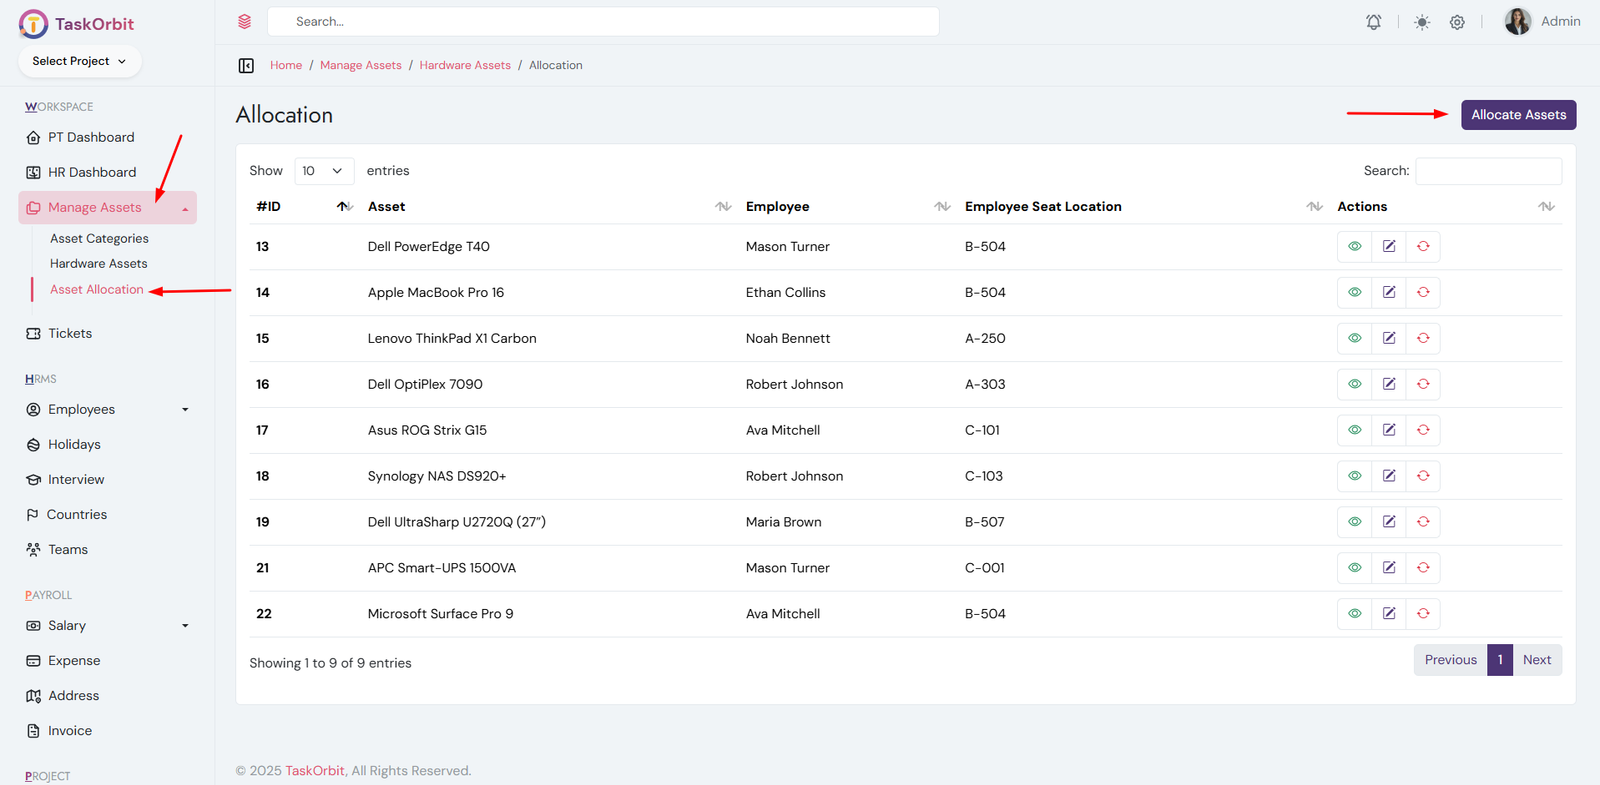Click return icon for Microsoft Surface Pro 9
The height and width of the screenshot is (785, 1600).
pos(1423,614)
